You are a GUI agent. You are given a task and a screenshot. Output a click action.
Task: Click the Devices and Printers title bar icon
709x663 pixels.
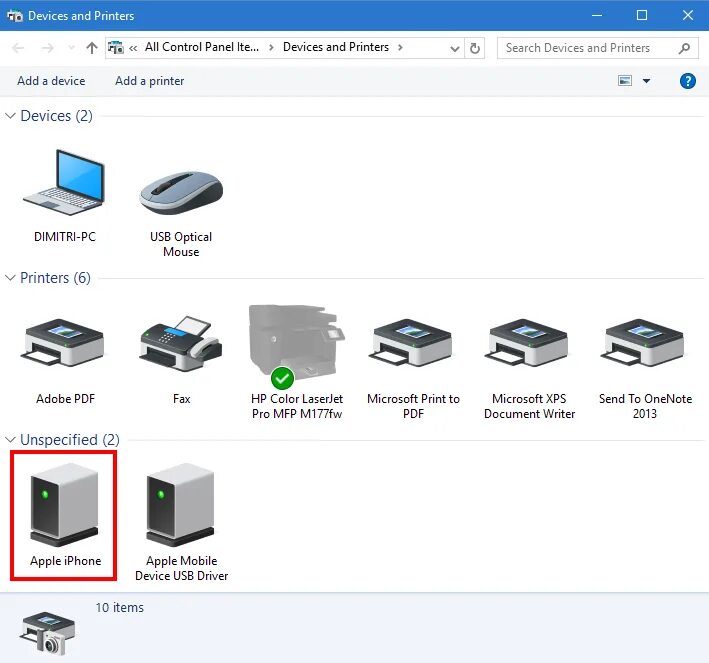click(14, 16)
